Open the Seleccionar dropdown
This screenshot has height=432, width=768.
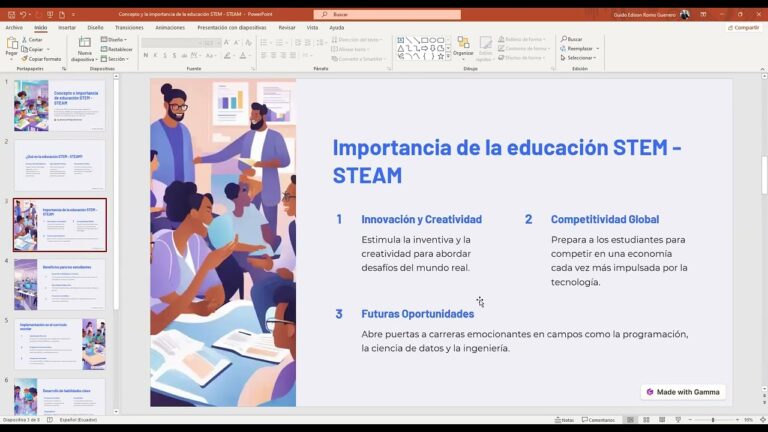[578, 58]
